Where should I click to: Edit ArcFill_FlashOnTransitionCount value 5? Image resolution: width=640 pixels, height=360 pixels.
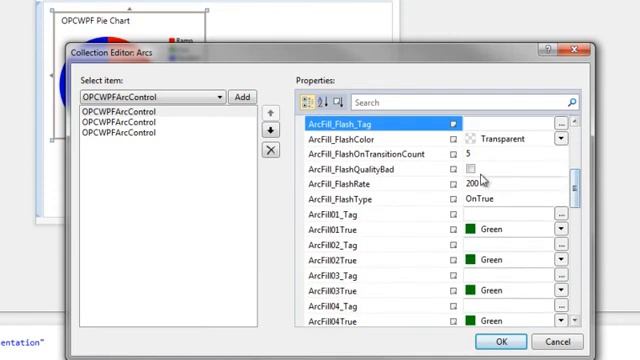[516, 153]
